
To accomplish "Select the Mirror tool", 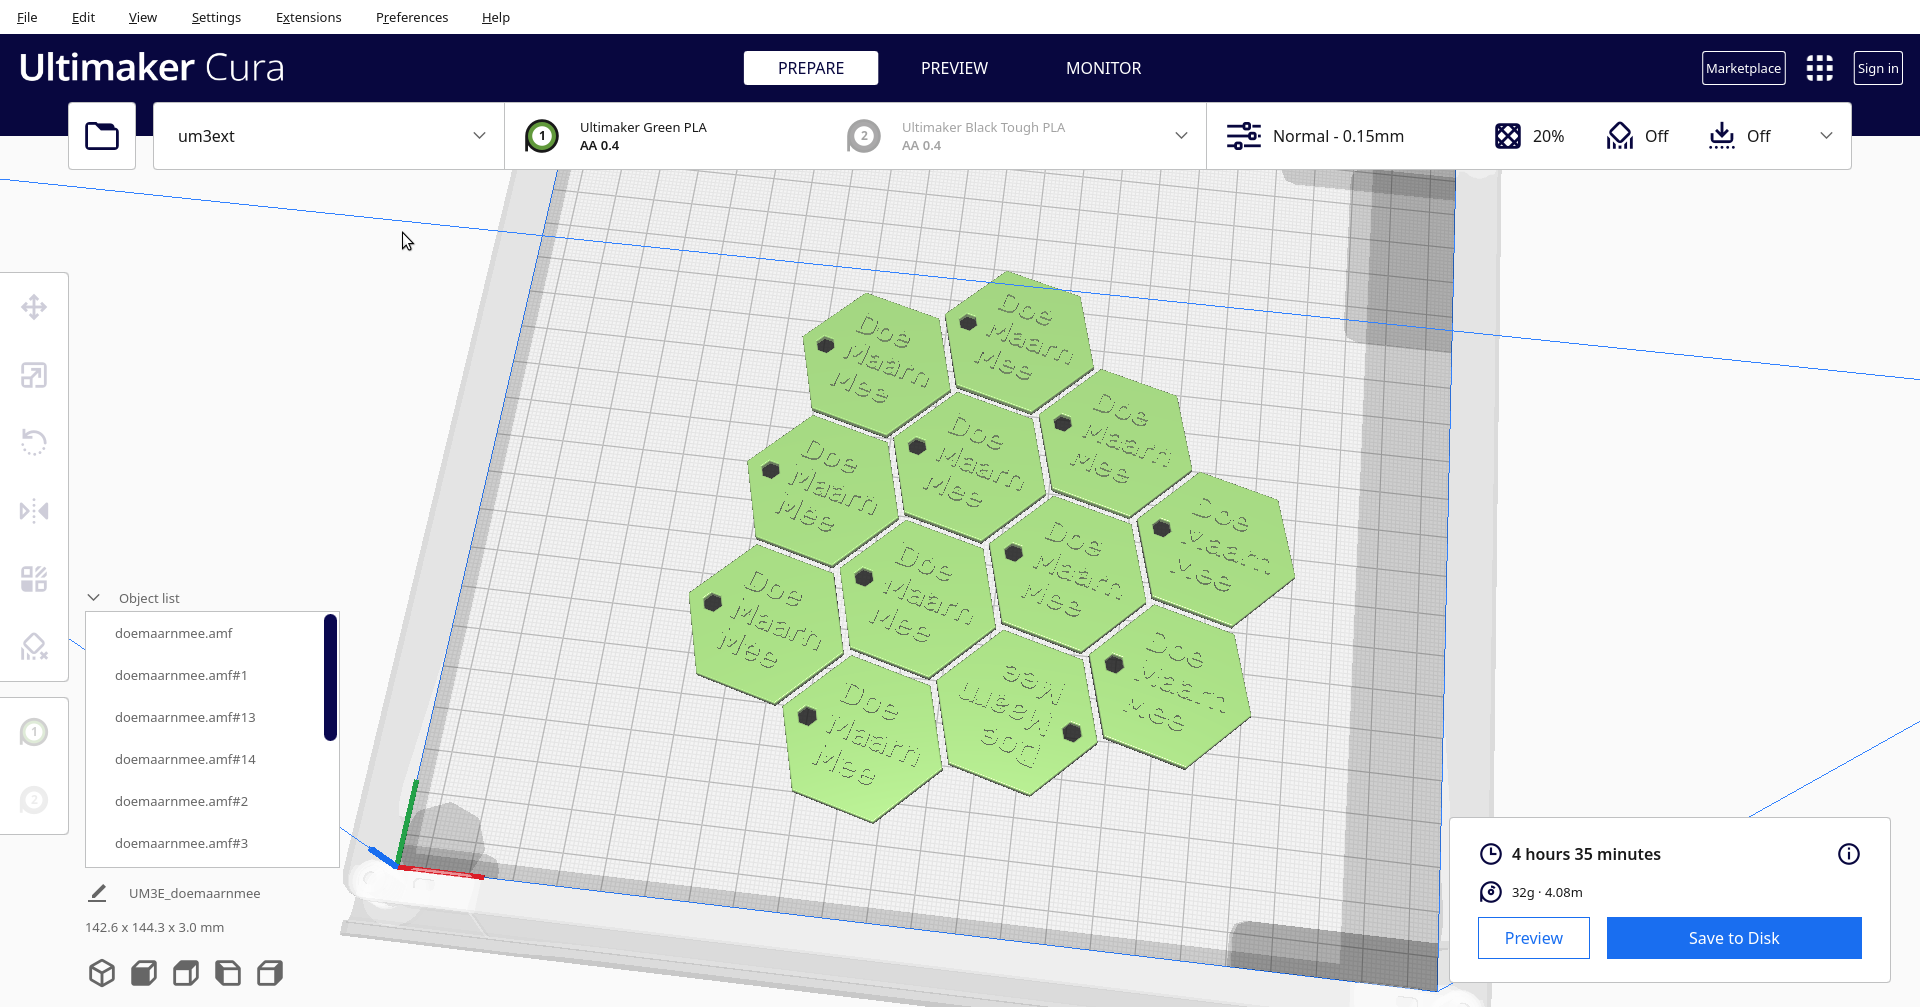I will (34, 511).
